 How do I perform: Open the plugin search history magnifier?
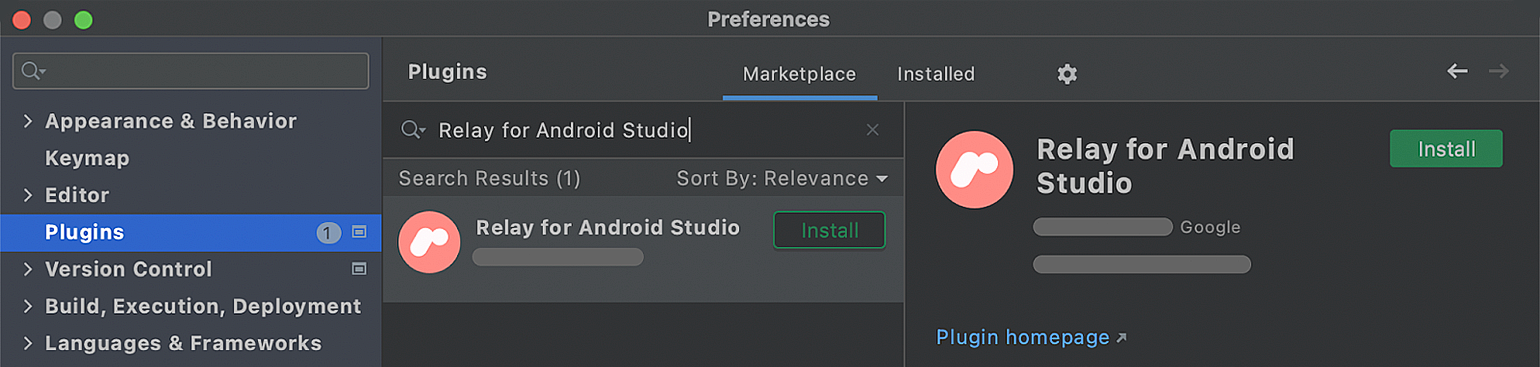click(x=413, y=130)
